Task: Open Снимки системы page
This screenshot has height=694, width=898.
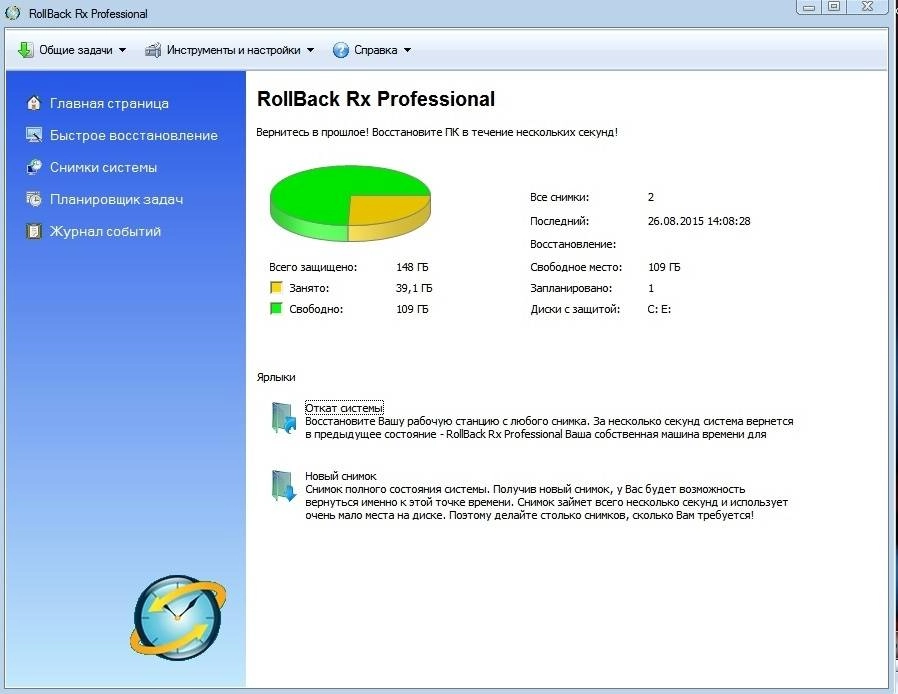Action: point(103,168)
